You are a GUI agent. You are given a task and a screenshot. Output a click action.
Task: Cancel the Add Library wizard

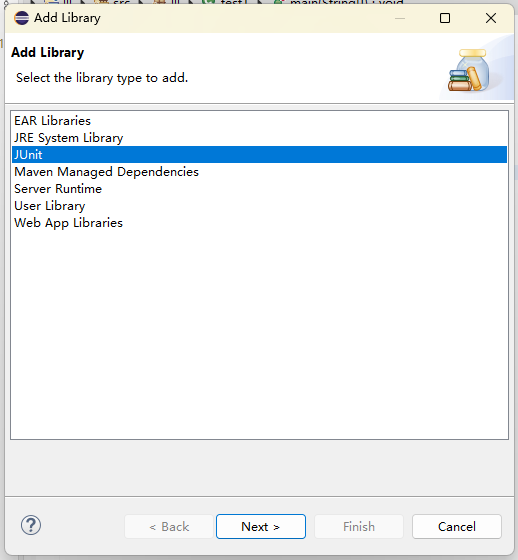click(x=457, y=526)
